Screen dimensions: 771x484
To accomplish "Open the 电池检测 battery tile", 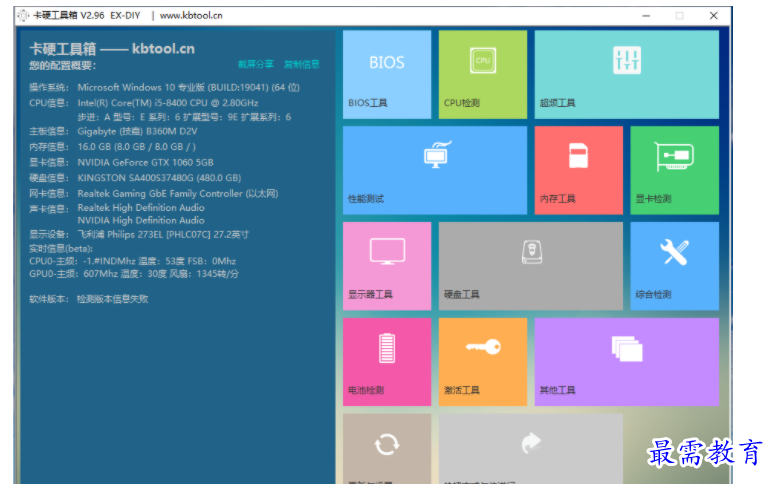I will (387, 362).
